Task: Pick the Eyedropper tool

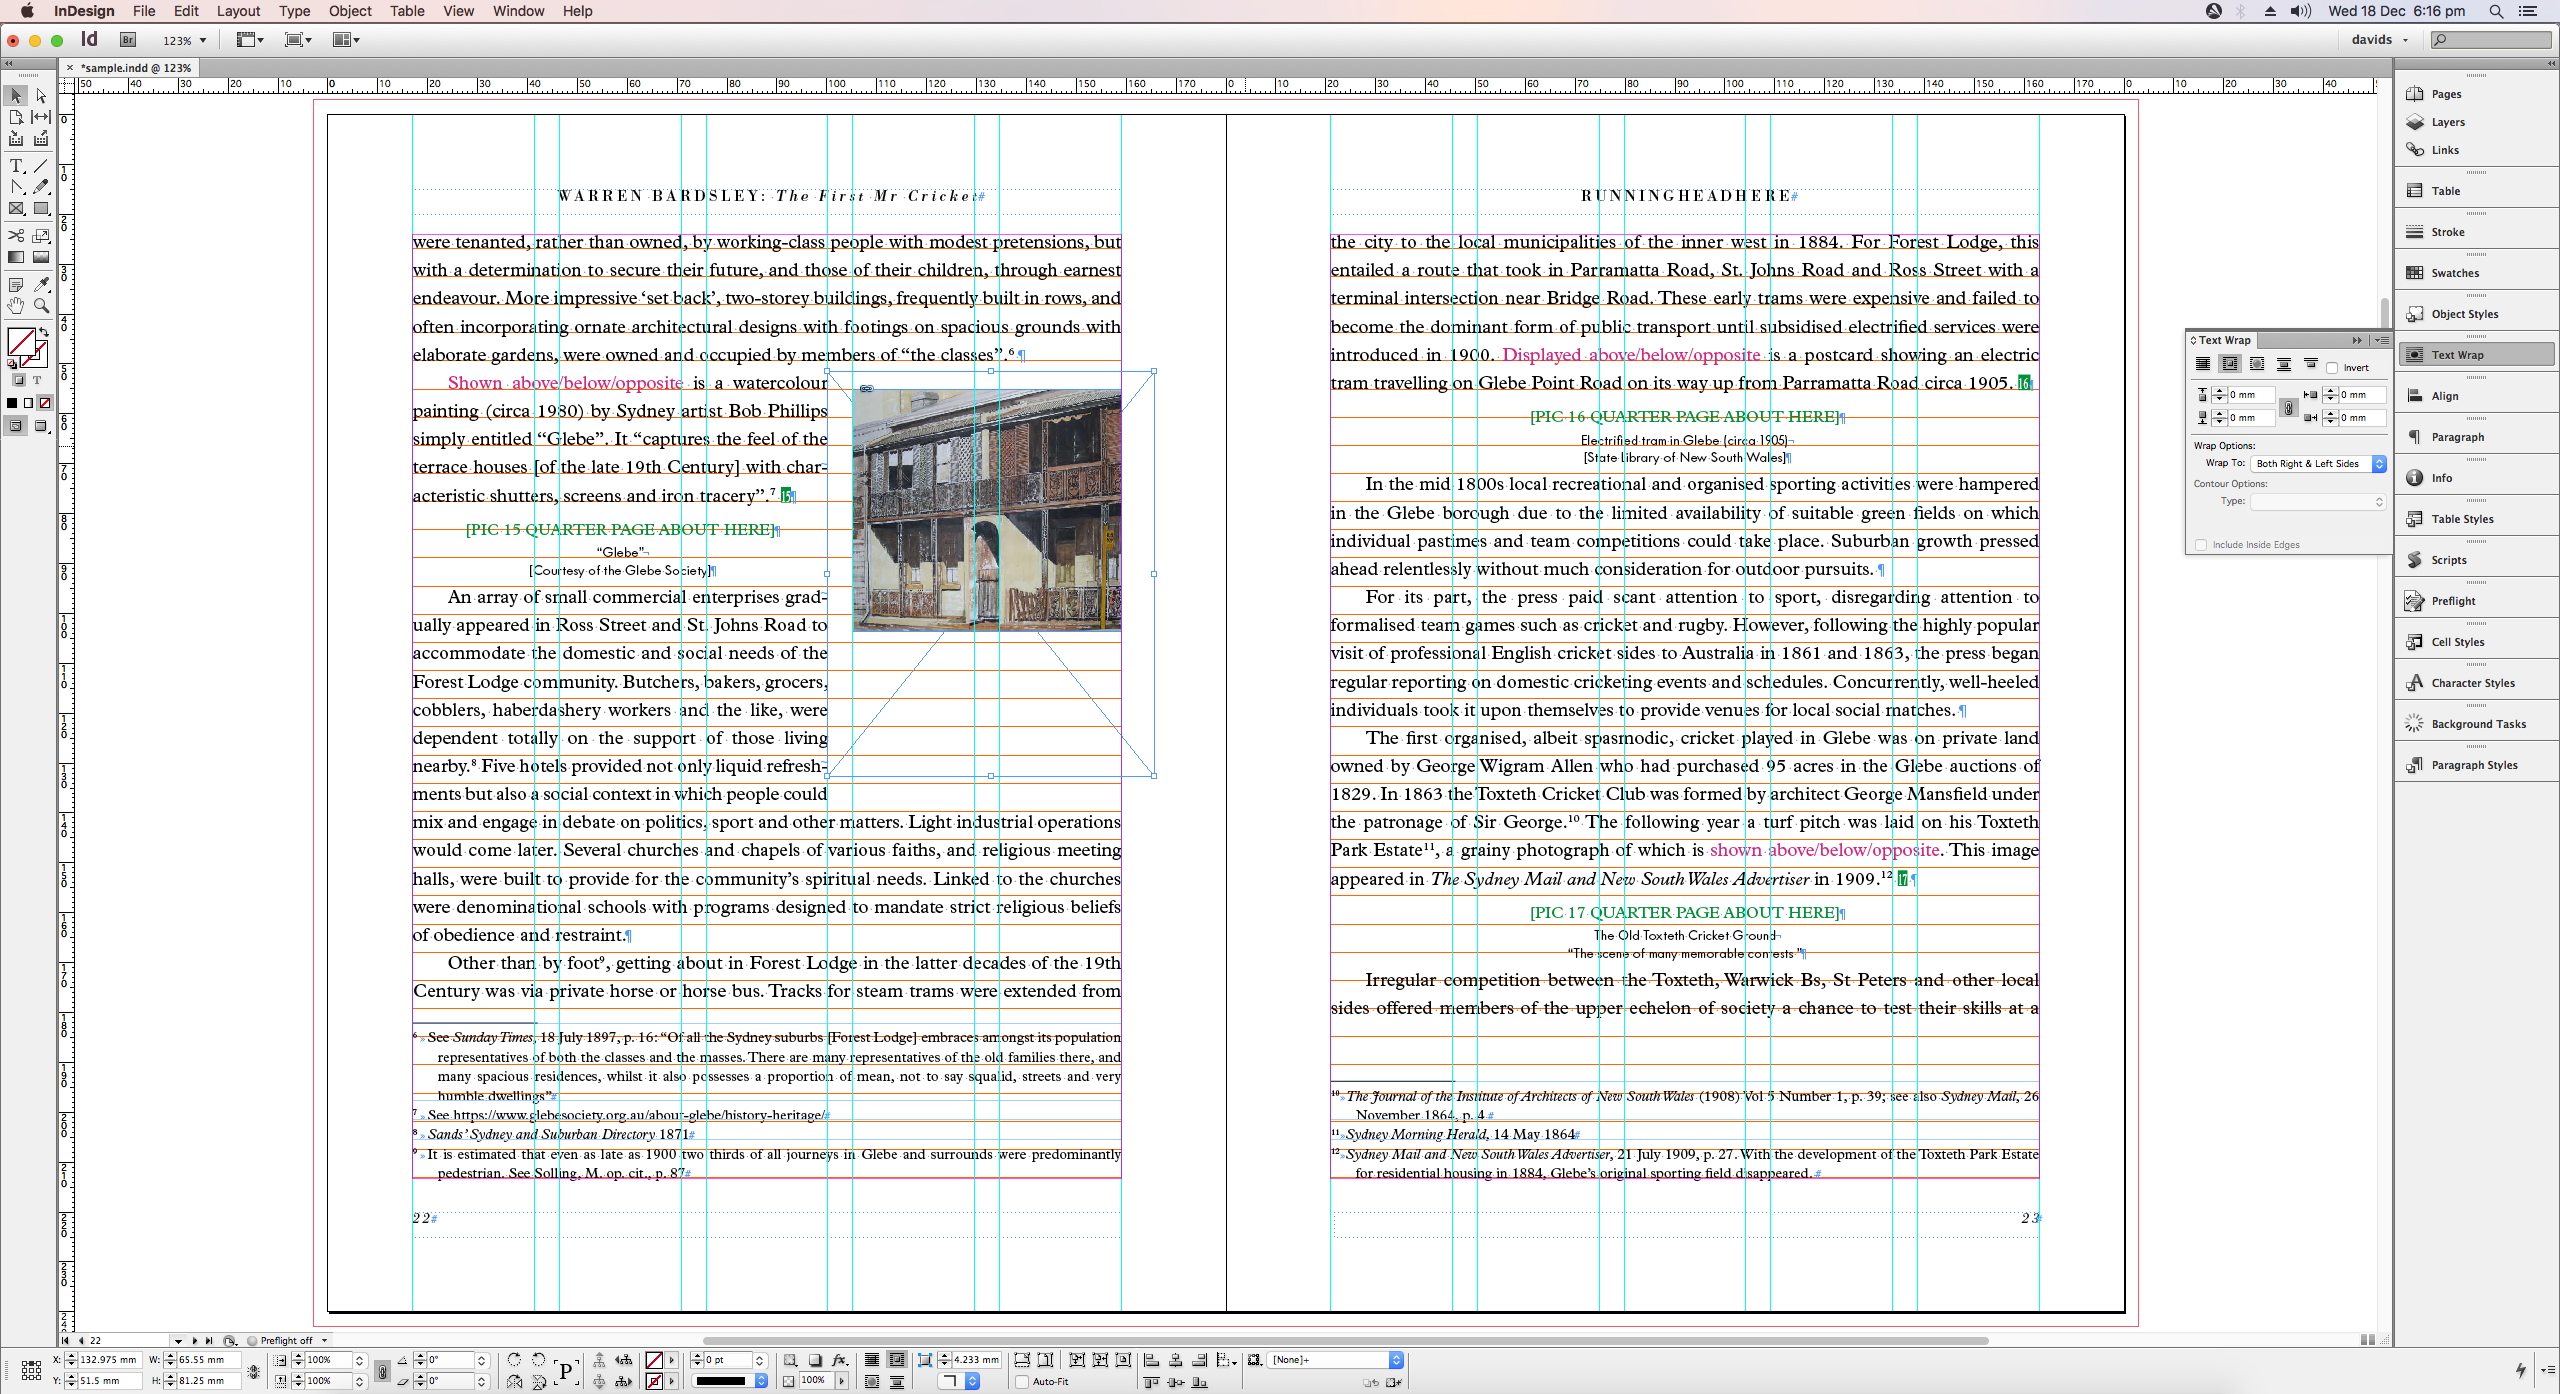Action: point(41,285)
